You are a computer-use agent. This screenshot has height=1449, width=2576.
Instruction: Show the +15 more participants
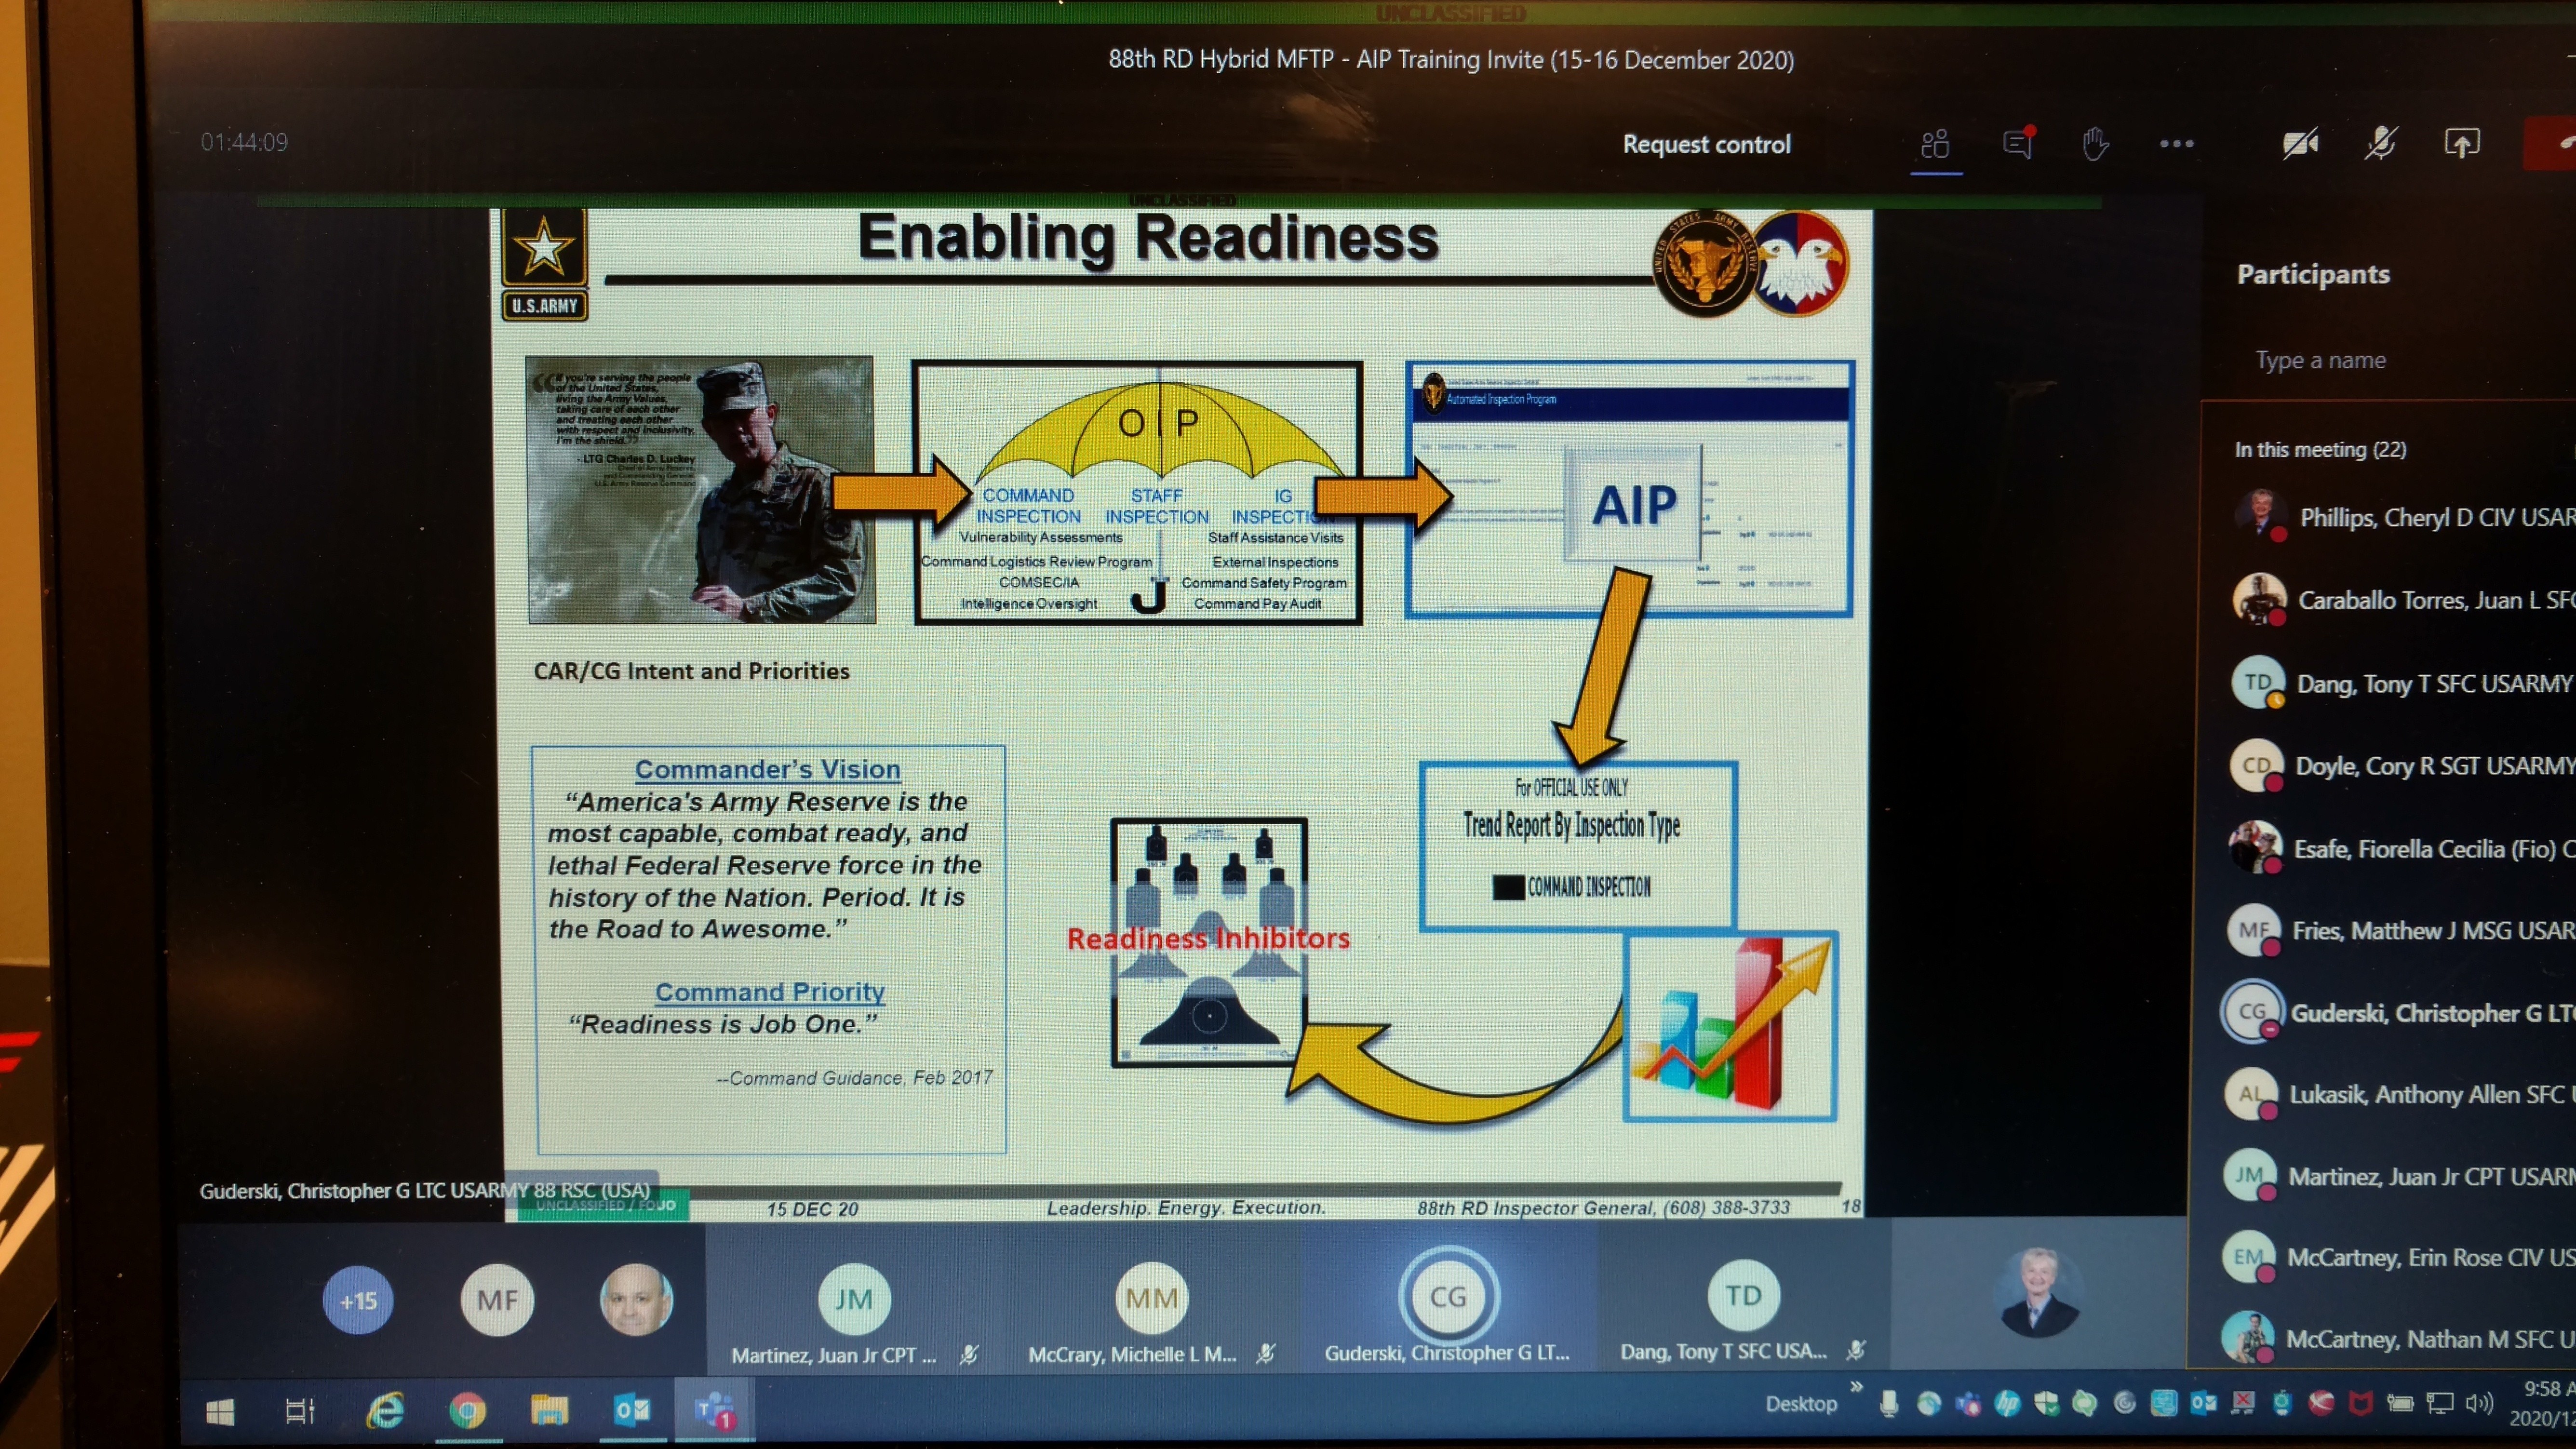pos(358,1301)
